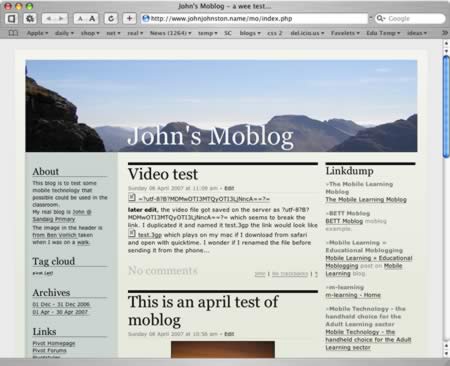Go forward with the right arrow button
The image size is (450, 366).
click(61, 19)
